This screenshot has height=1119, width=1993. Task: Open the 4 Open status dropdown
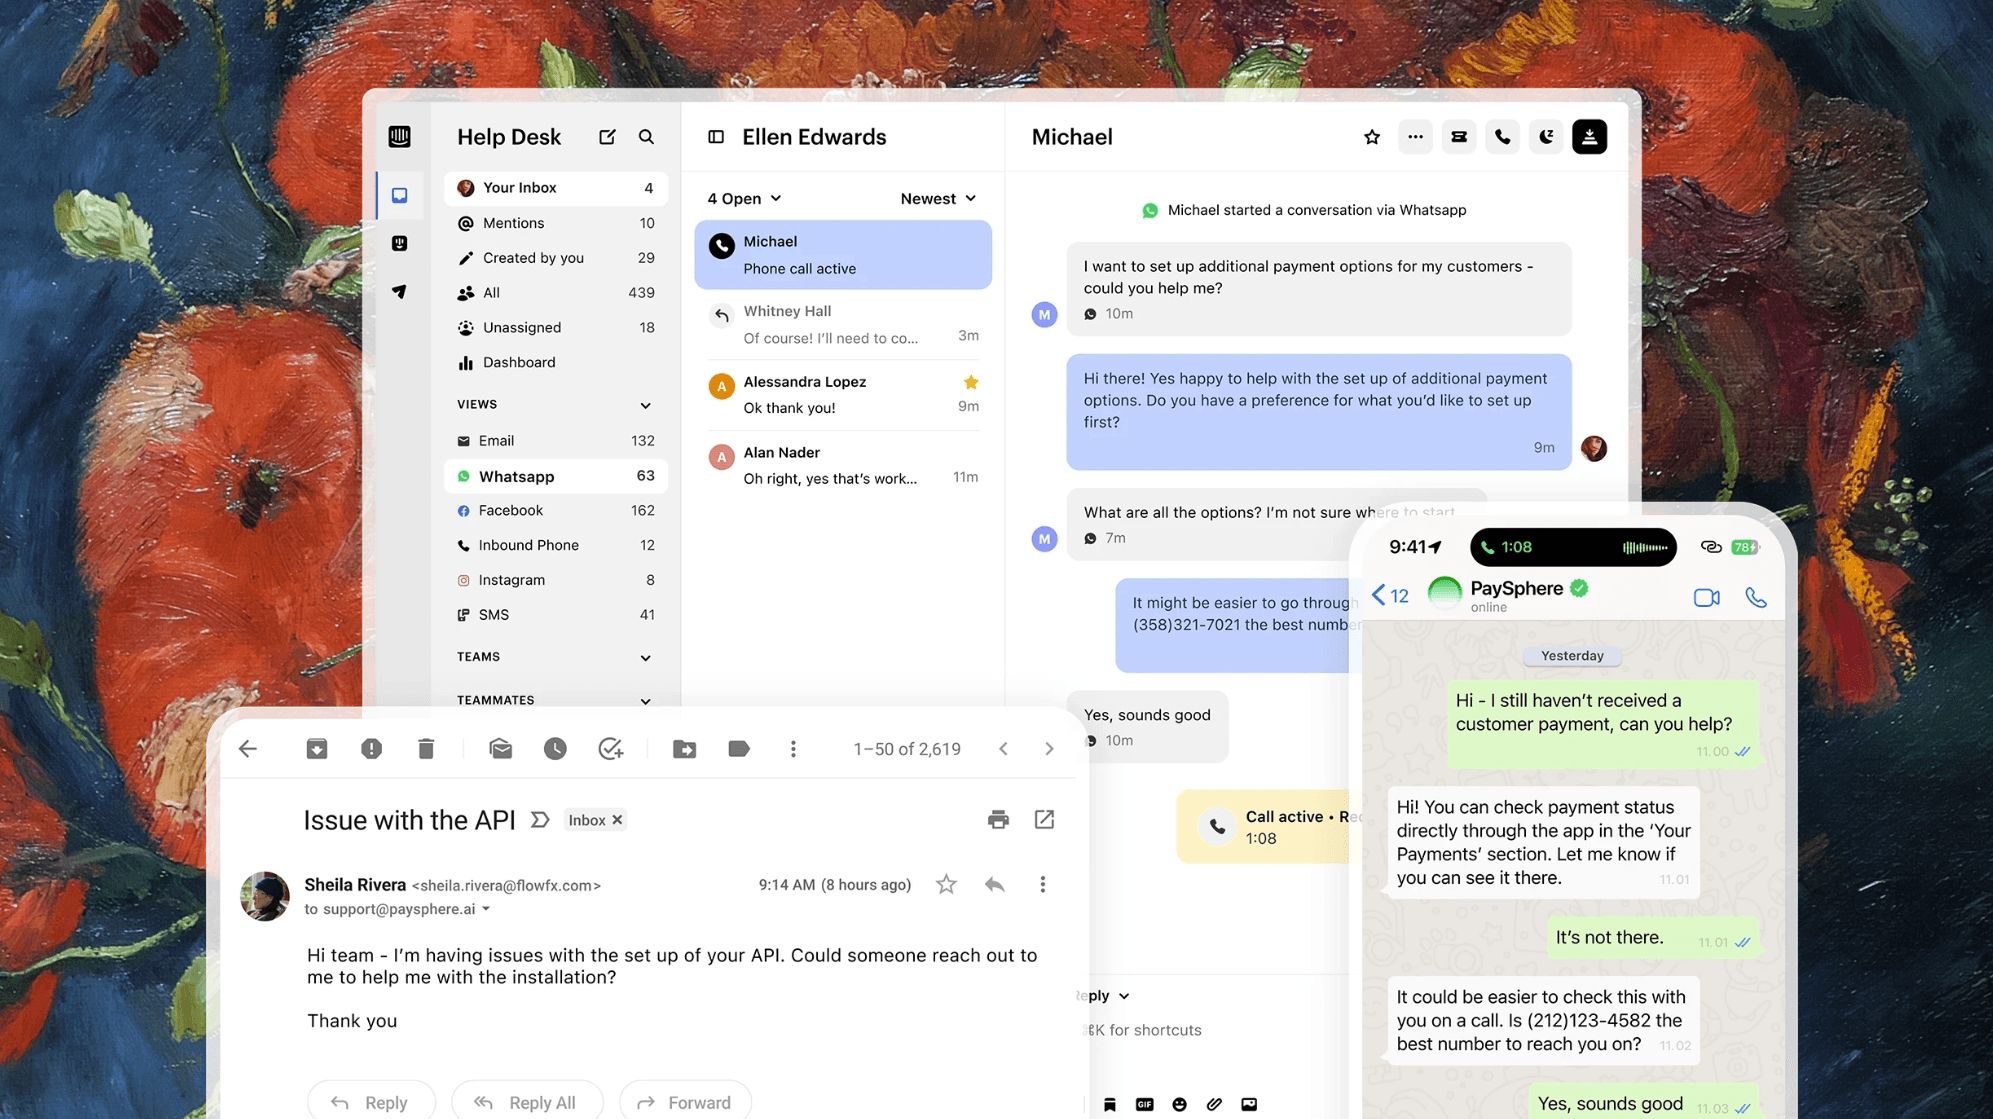(744, 199)
